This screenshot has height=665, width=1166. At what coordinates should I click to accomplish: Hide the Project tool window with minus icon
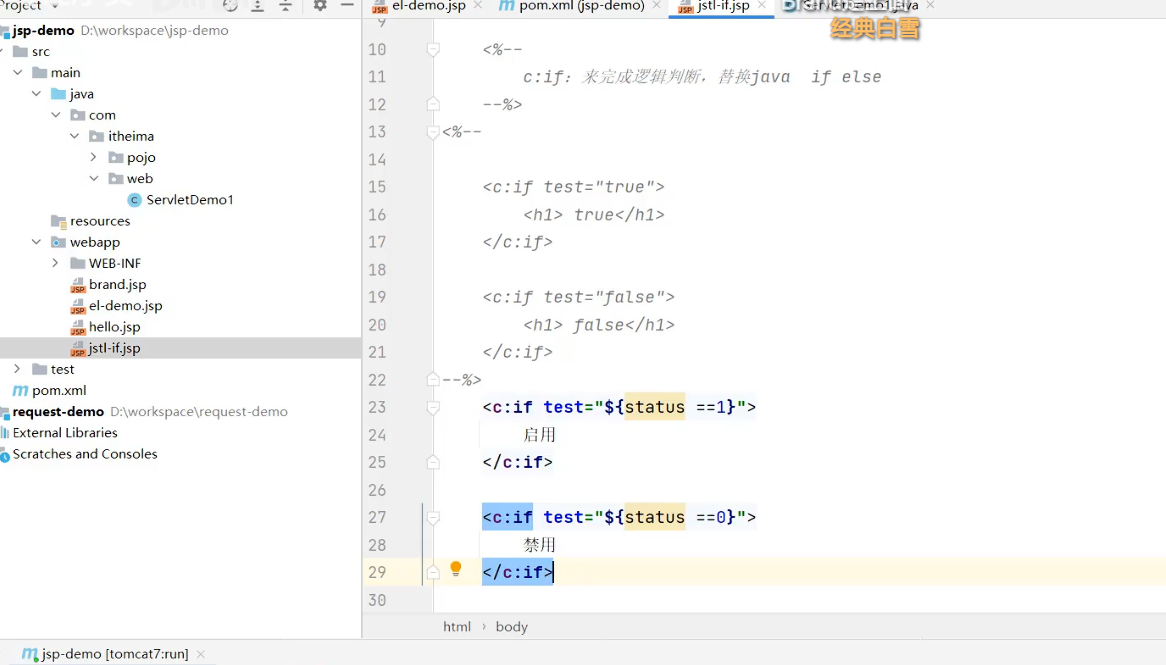[x=347, y=5]
